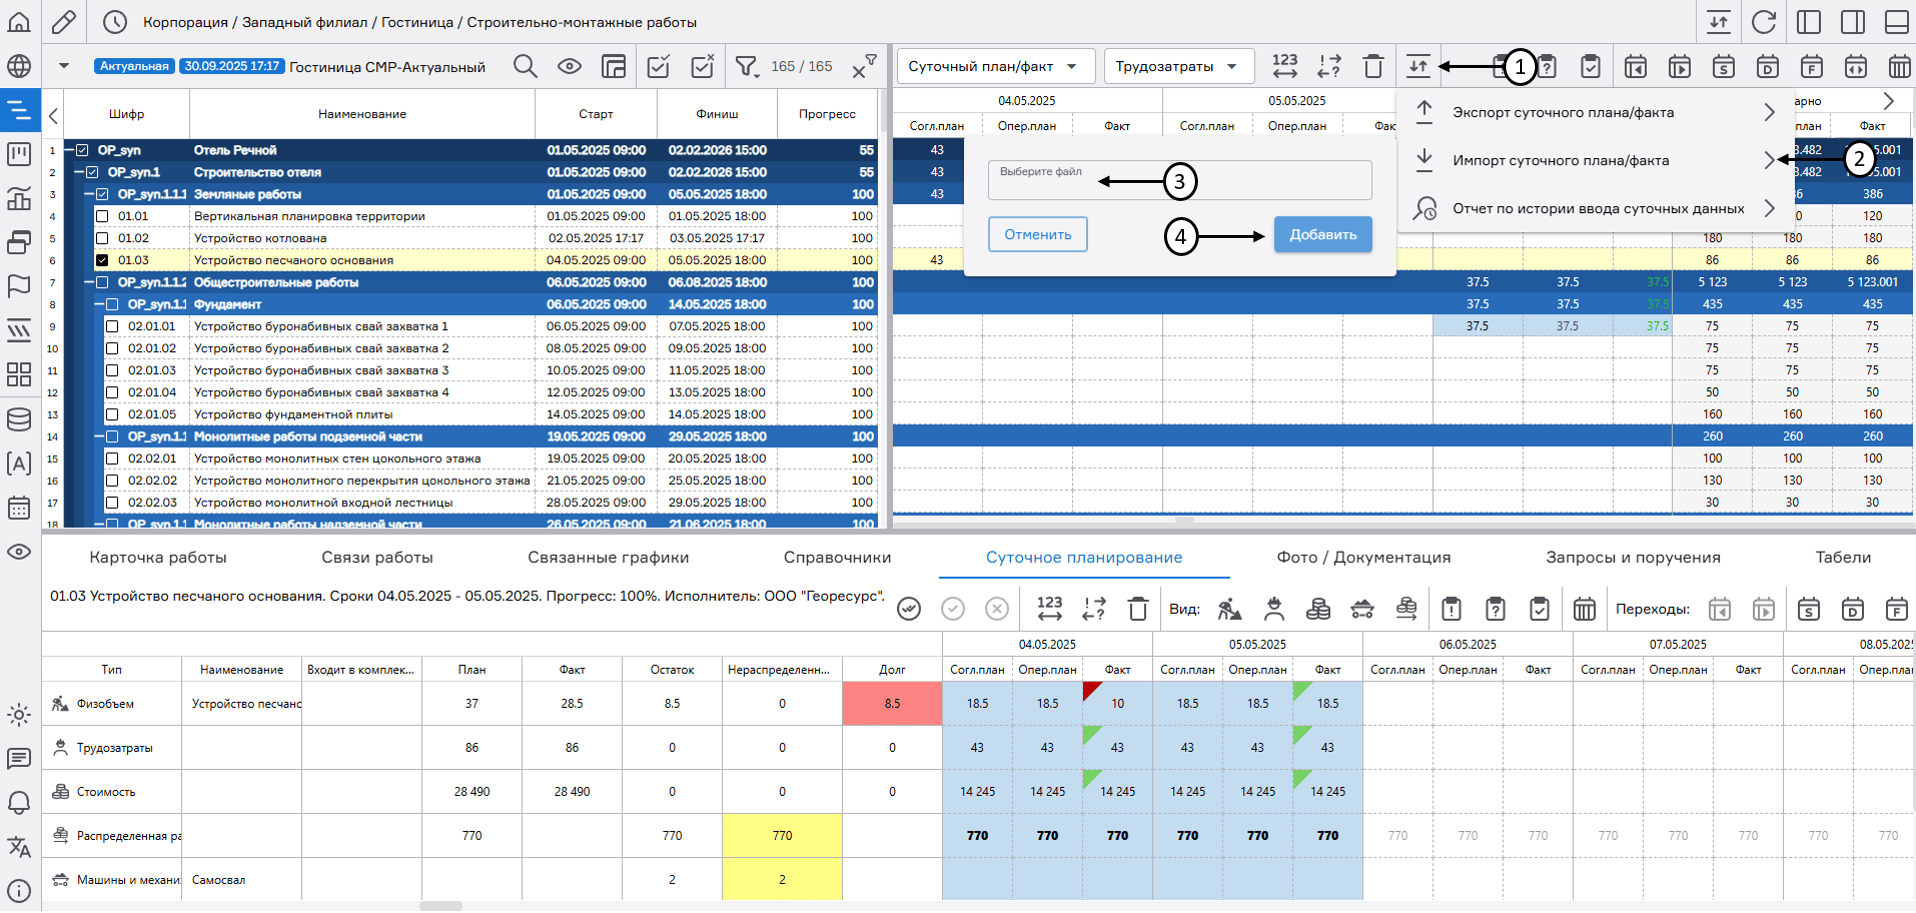The image size is (1916, 913).
Task: Open the Трудозатраты dropdown
Action: (1177, 66)
